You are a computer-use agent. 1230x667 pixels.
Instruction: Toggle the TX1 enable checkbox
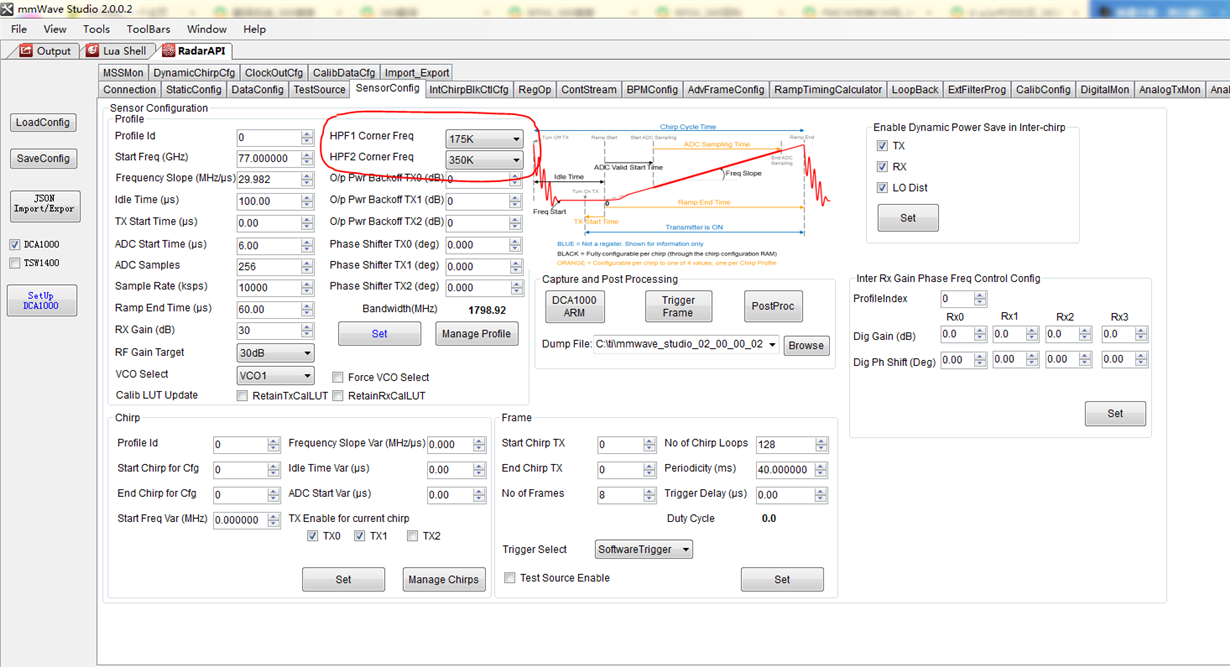(360, 536)
